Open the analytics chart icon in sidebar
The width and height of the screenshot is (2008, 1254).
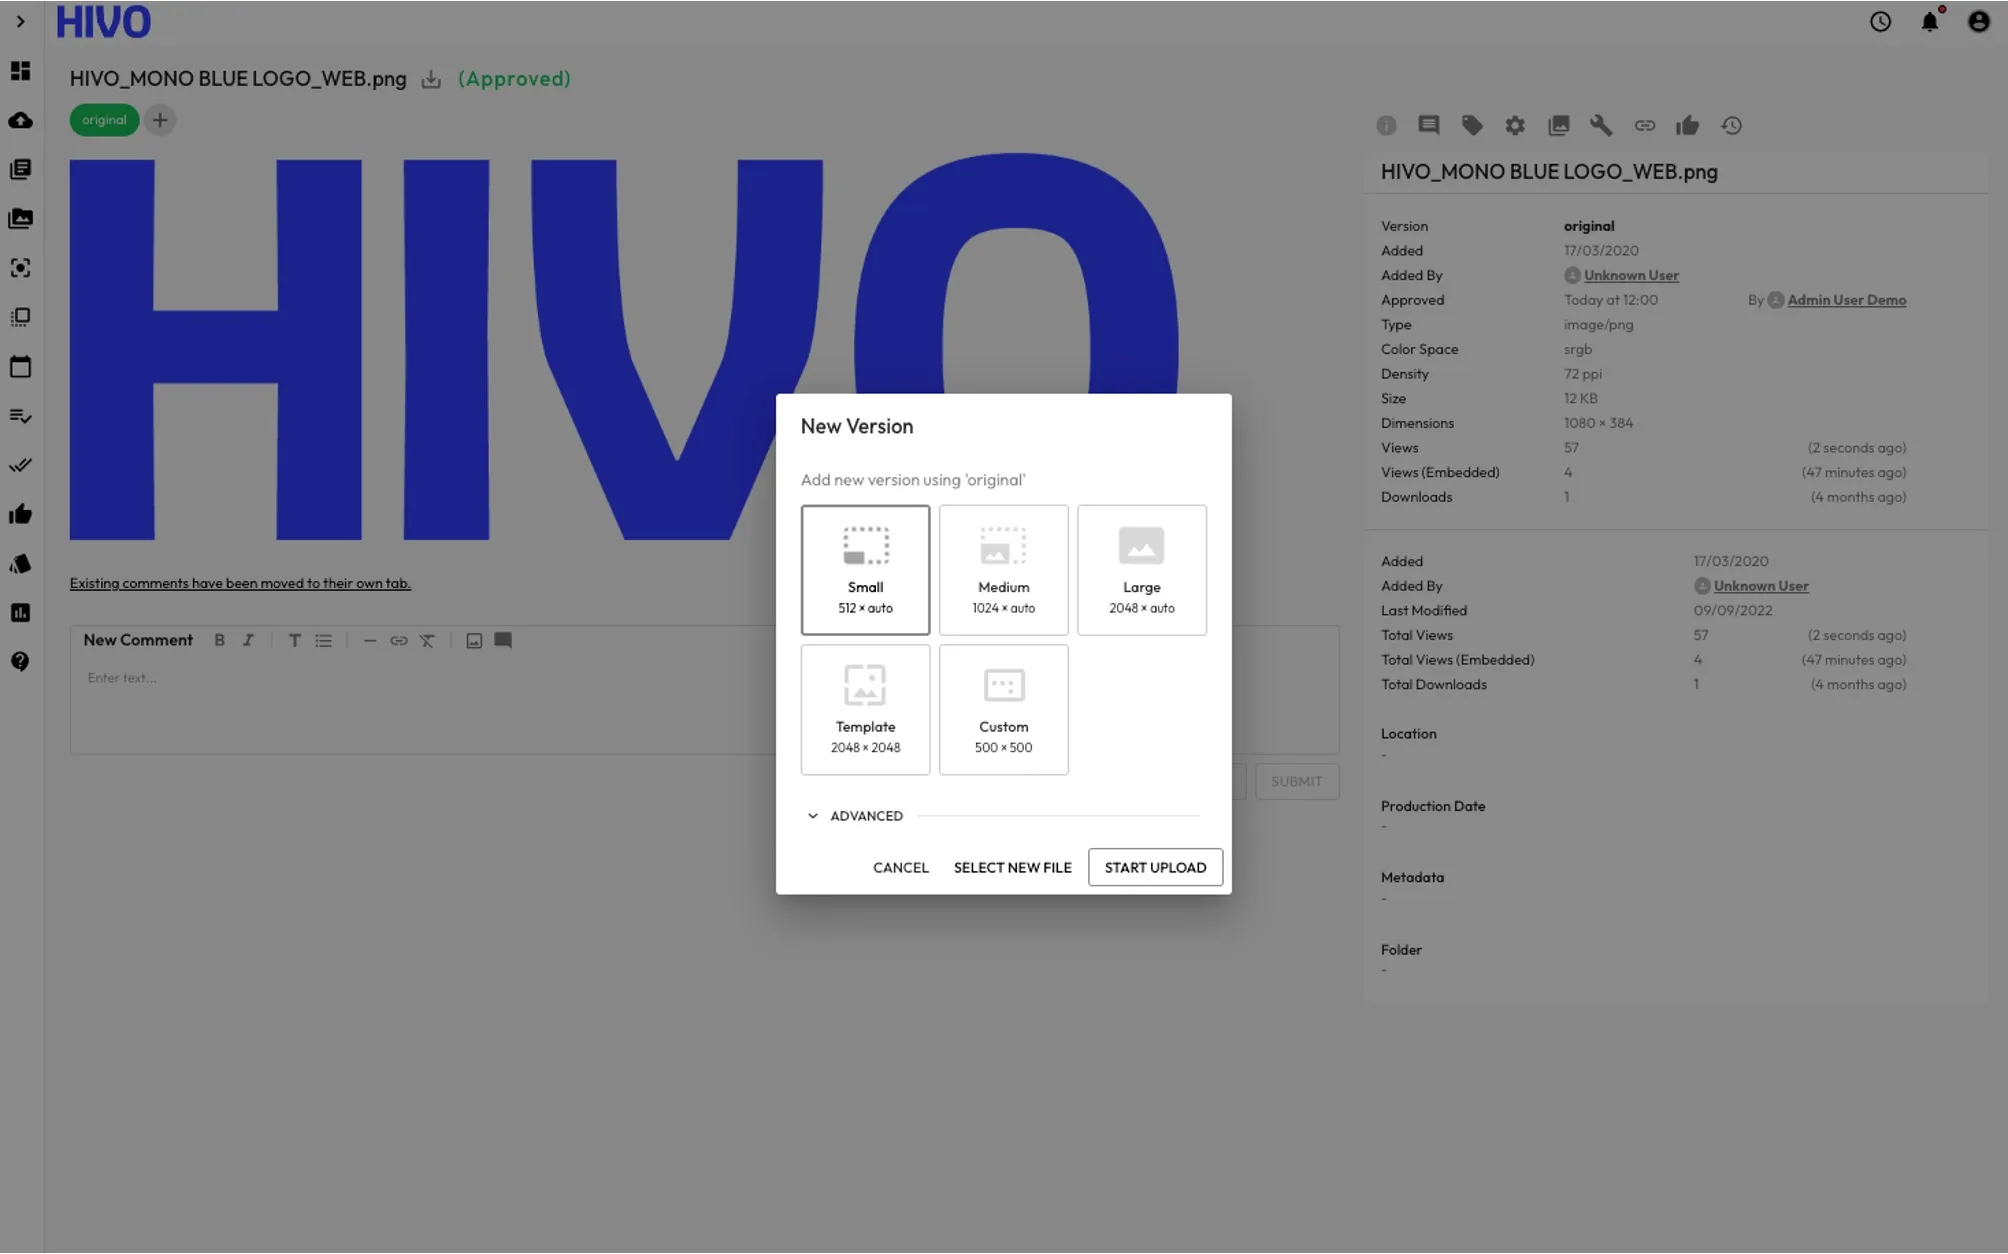[20, 613]
